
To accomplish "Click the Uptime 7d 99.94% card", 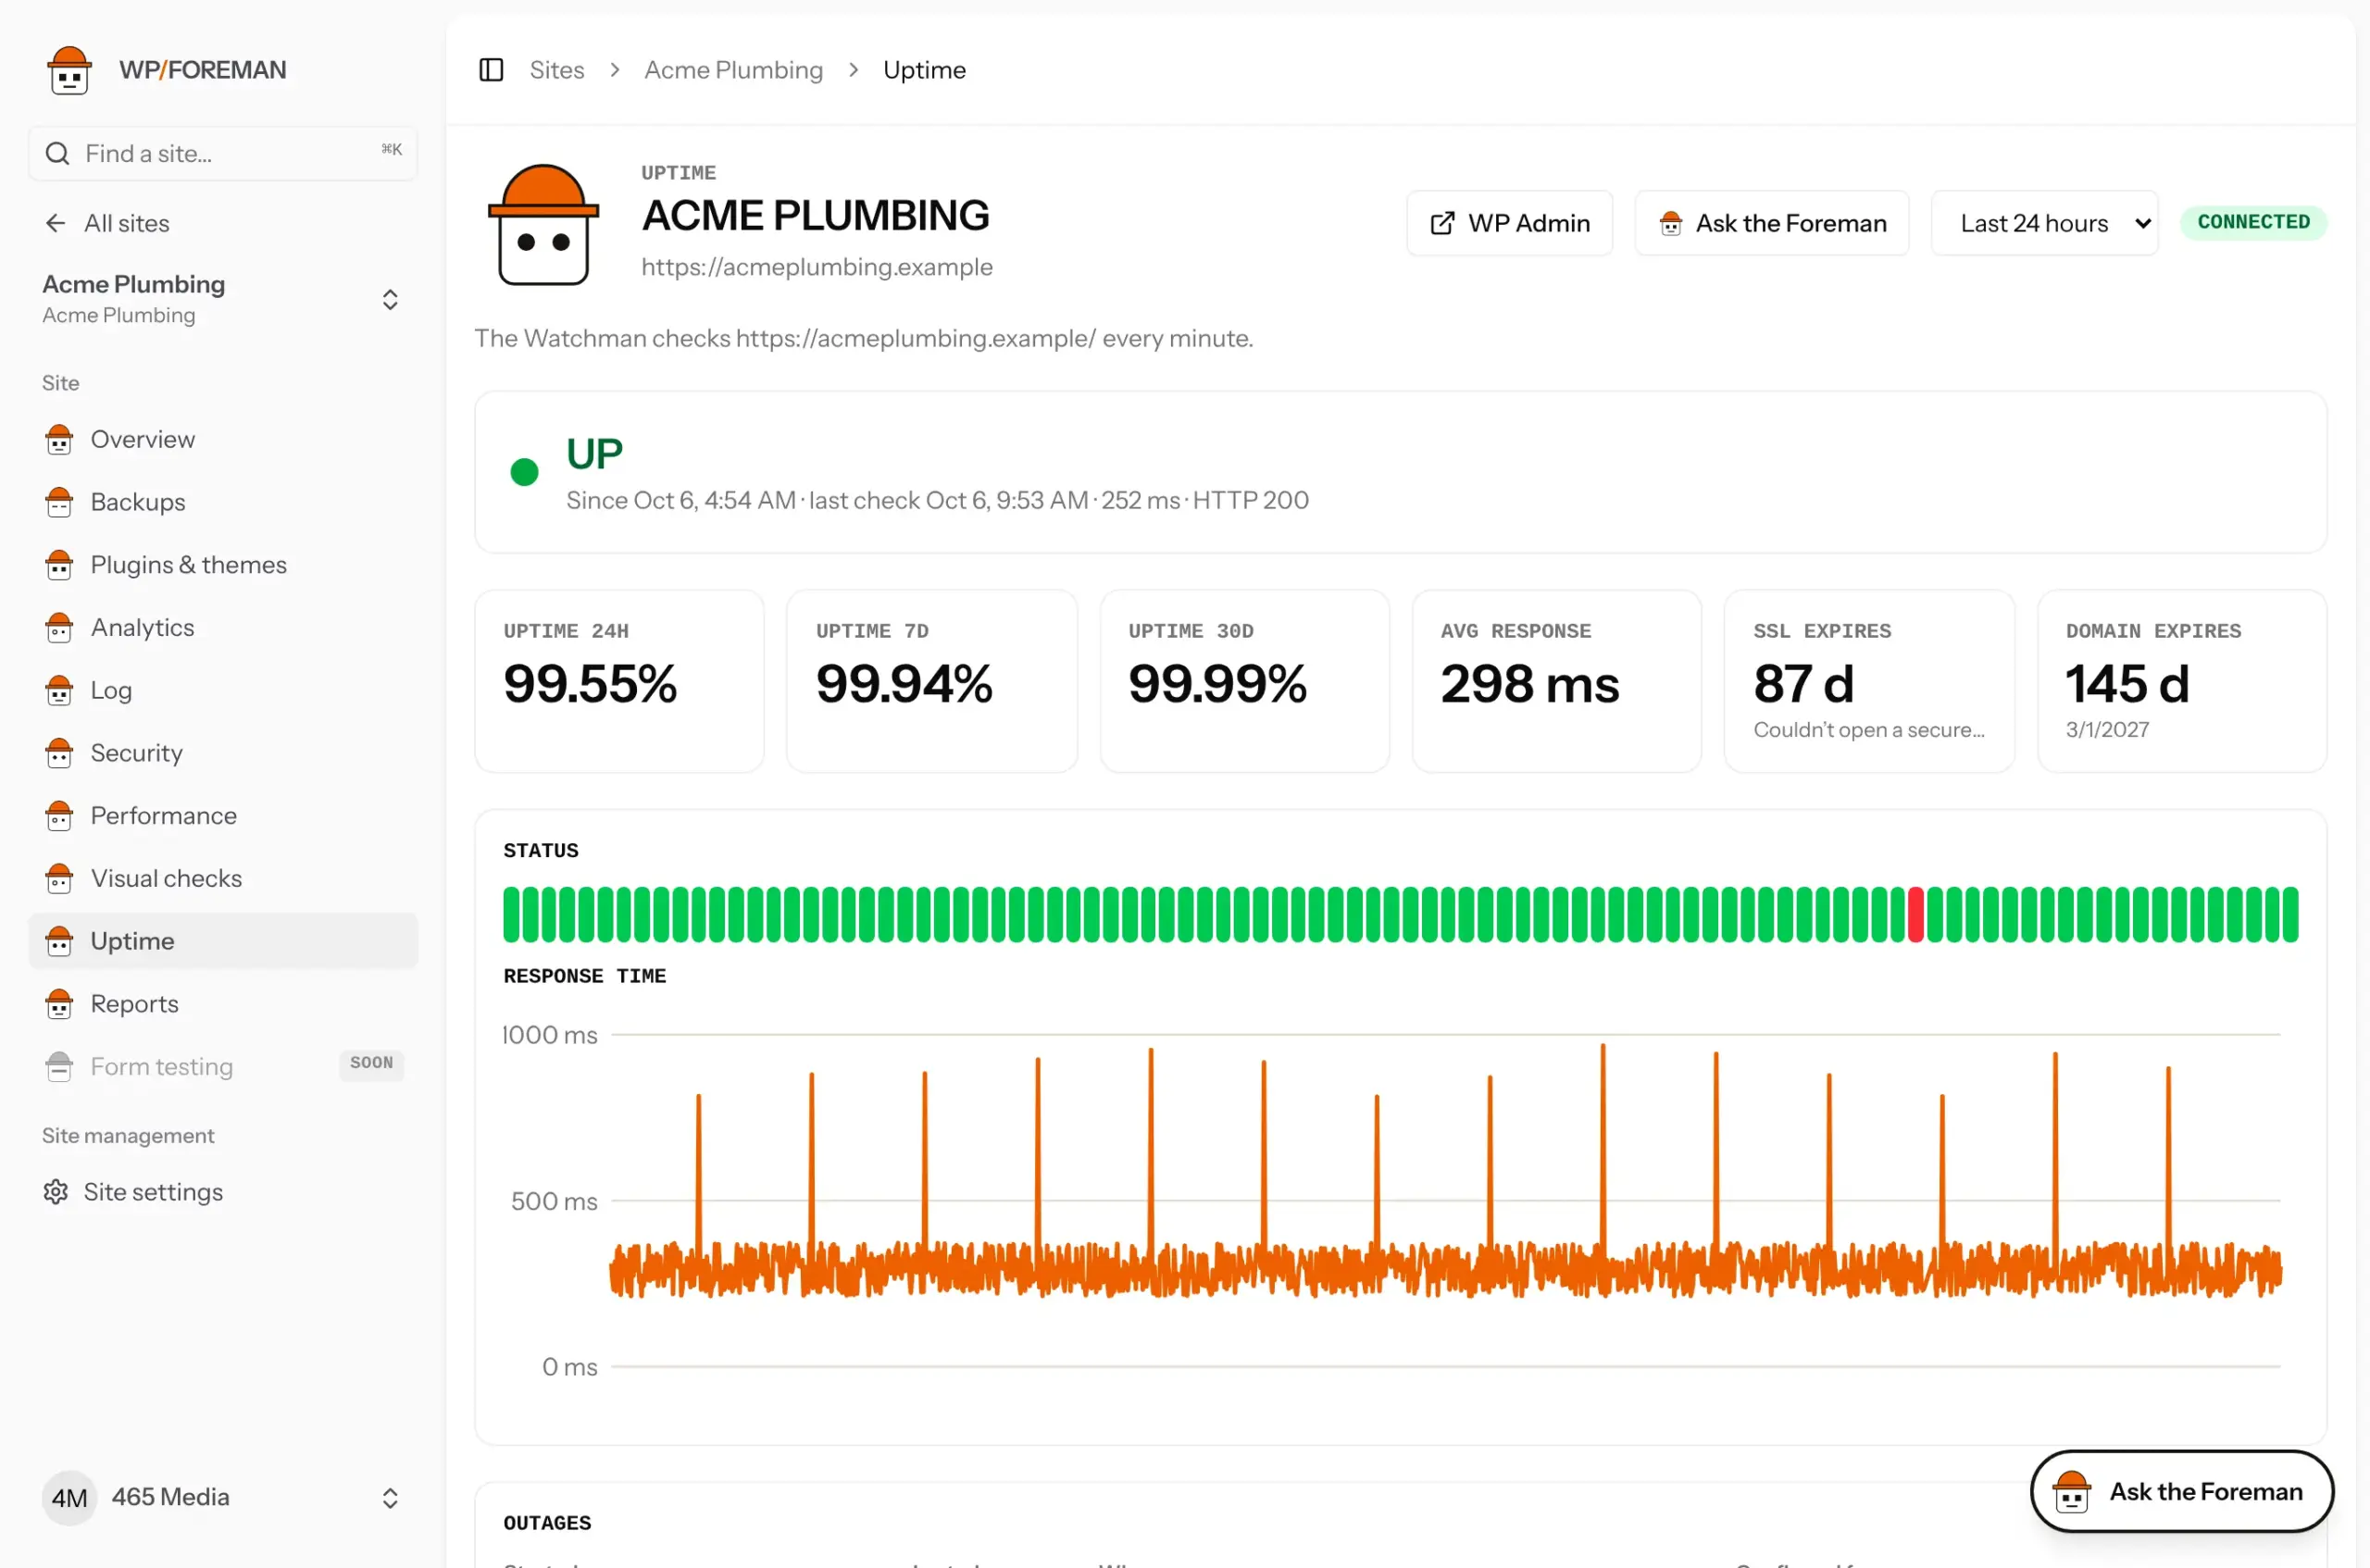I will 932,681.
